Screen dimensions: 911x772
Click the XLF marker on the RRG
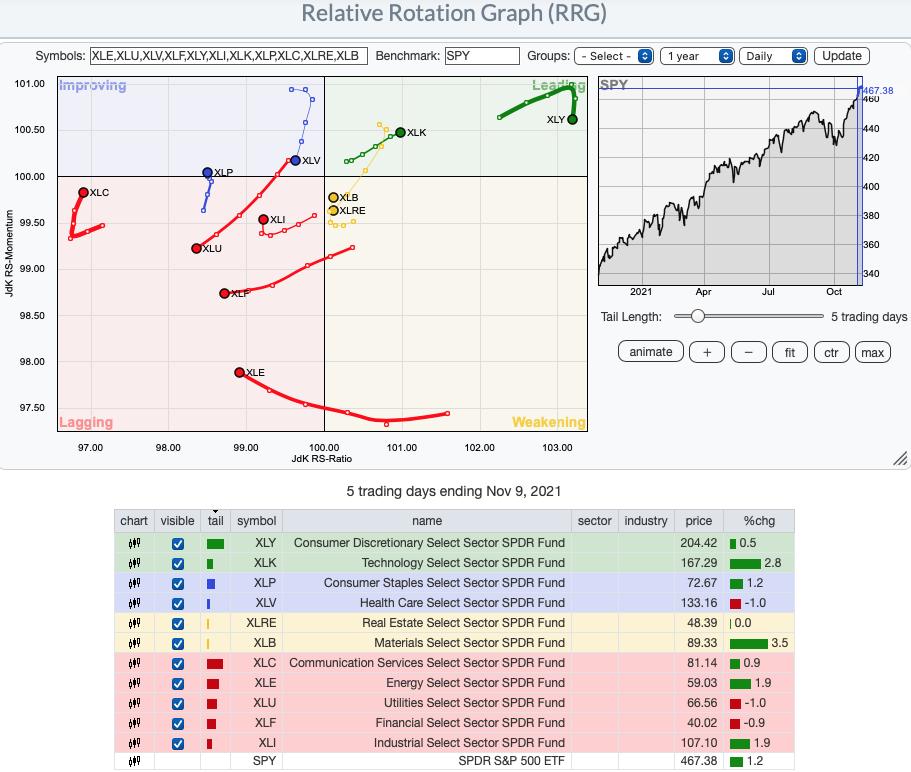tap(224, 293)
